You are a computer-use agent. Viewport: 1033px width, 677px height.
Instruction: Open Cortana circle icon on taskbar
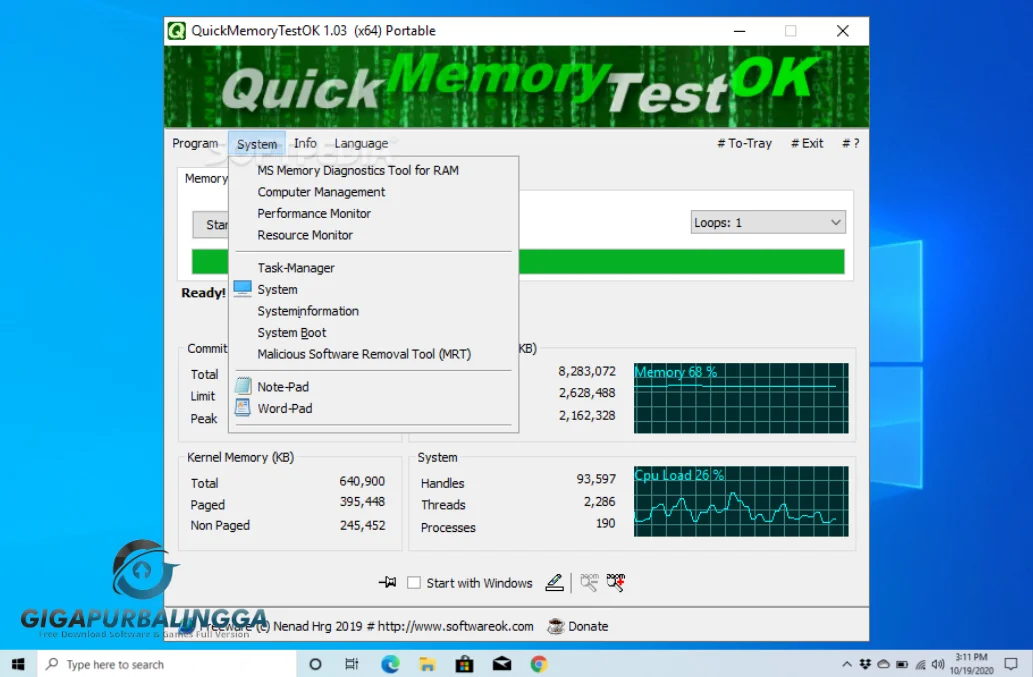(x=315, y=664)
